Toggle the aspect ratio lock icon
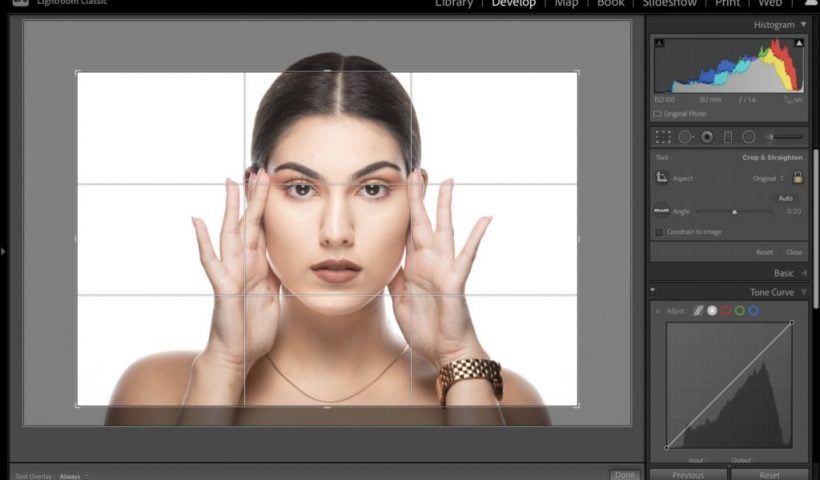This screenshot has height=480, width=820. (x=797, y=178)
